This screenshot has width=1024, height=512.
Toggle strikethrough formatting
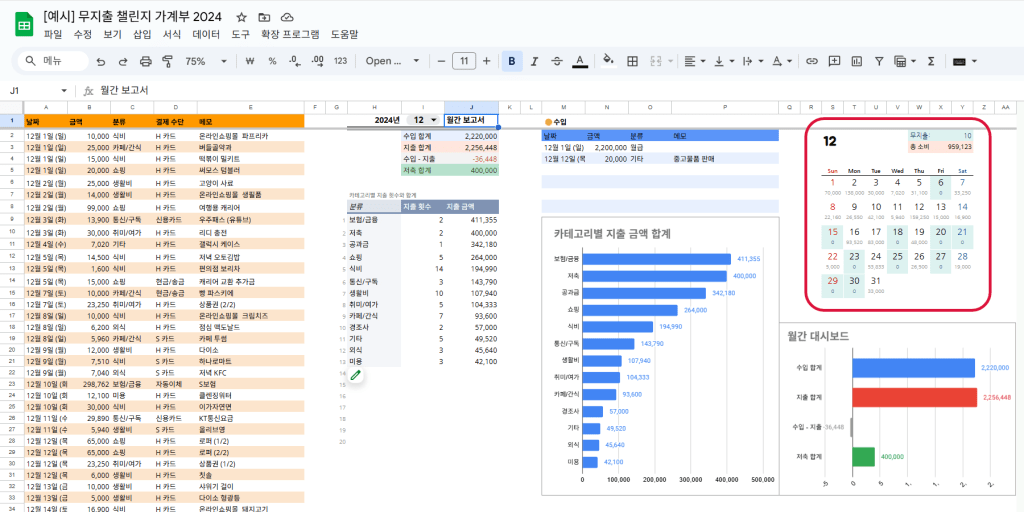click(x=557, y=61)
